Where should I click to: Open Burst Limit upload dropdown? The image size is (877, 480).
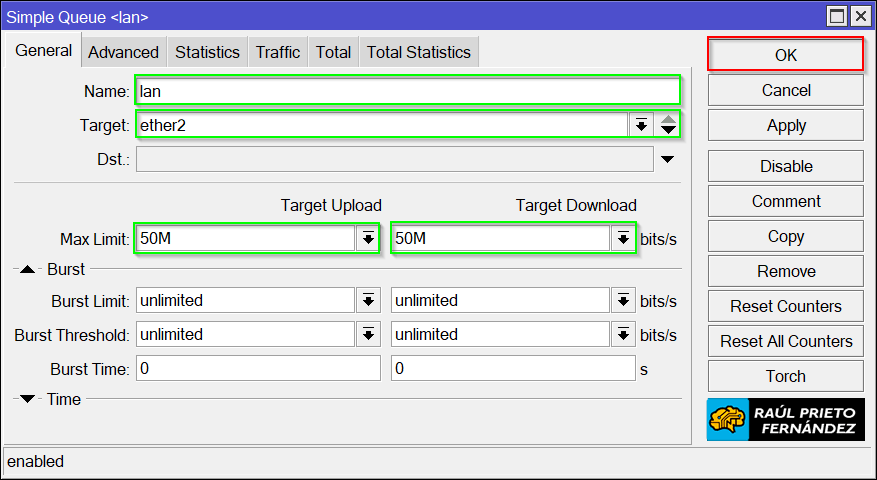(368, 300)
